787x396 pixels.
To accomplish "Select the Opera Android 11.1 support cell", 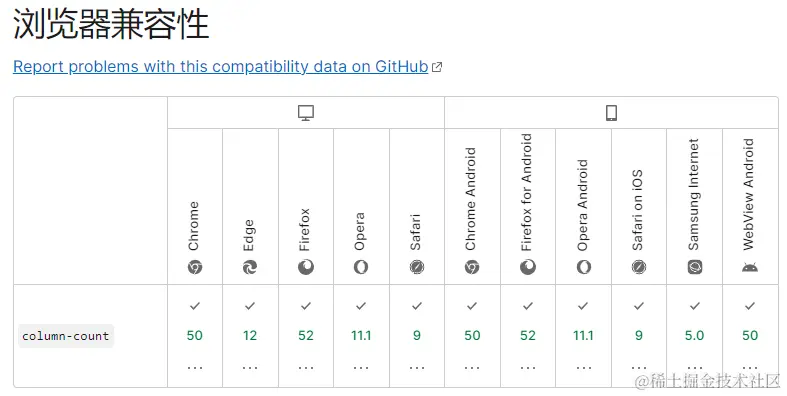I will 583,336.
